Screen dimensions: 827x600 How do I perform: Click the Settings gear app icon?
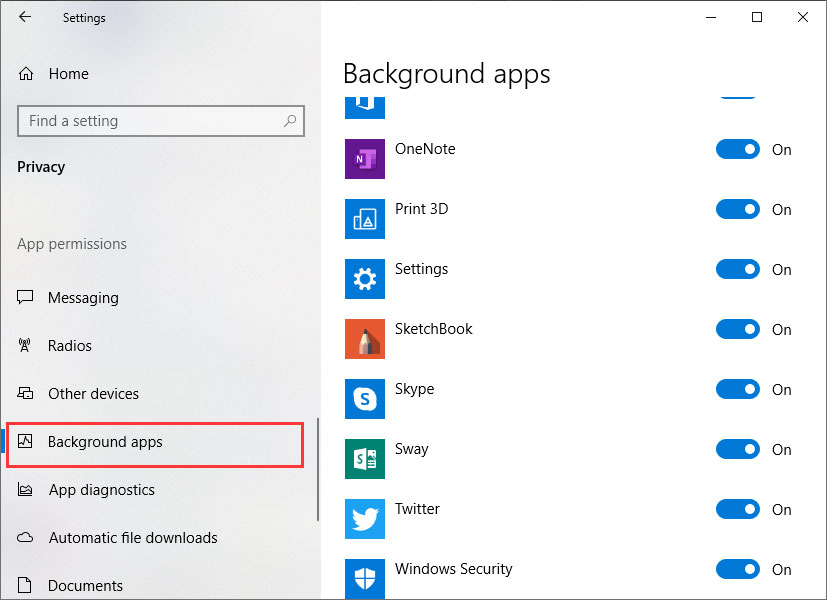click(364, 279)
